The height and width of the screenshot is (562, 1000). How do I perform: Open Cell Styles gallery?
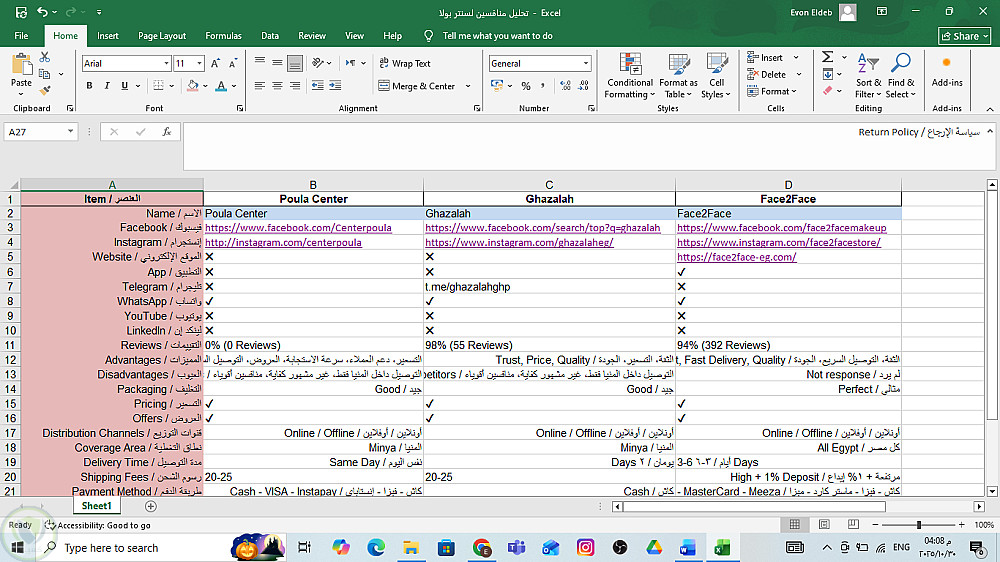pos(716,76)
